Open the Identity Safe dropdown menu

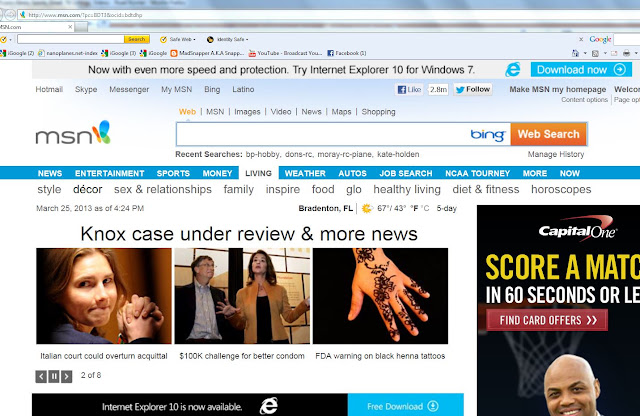(227, 39)
